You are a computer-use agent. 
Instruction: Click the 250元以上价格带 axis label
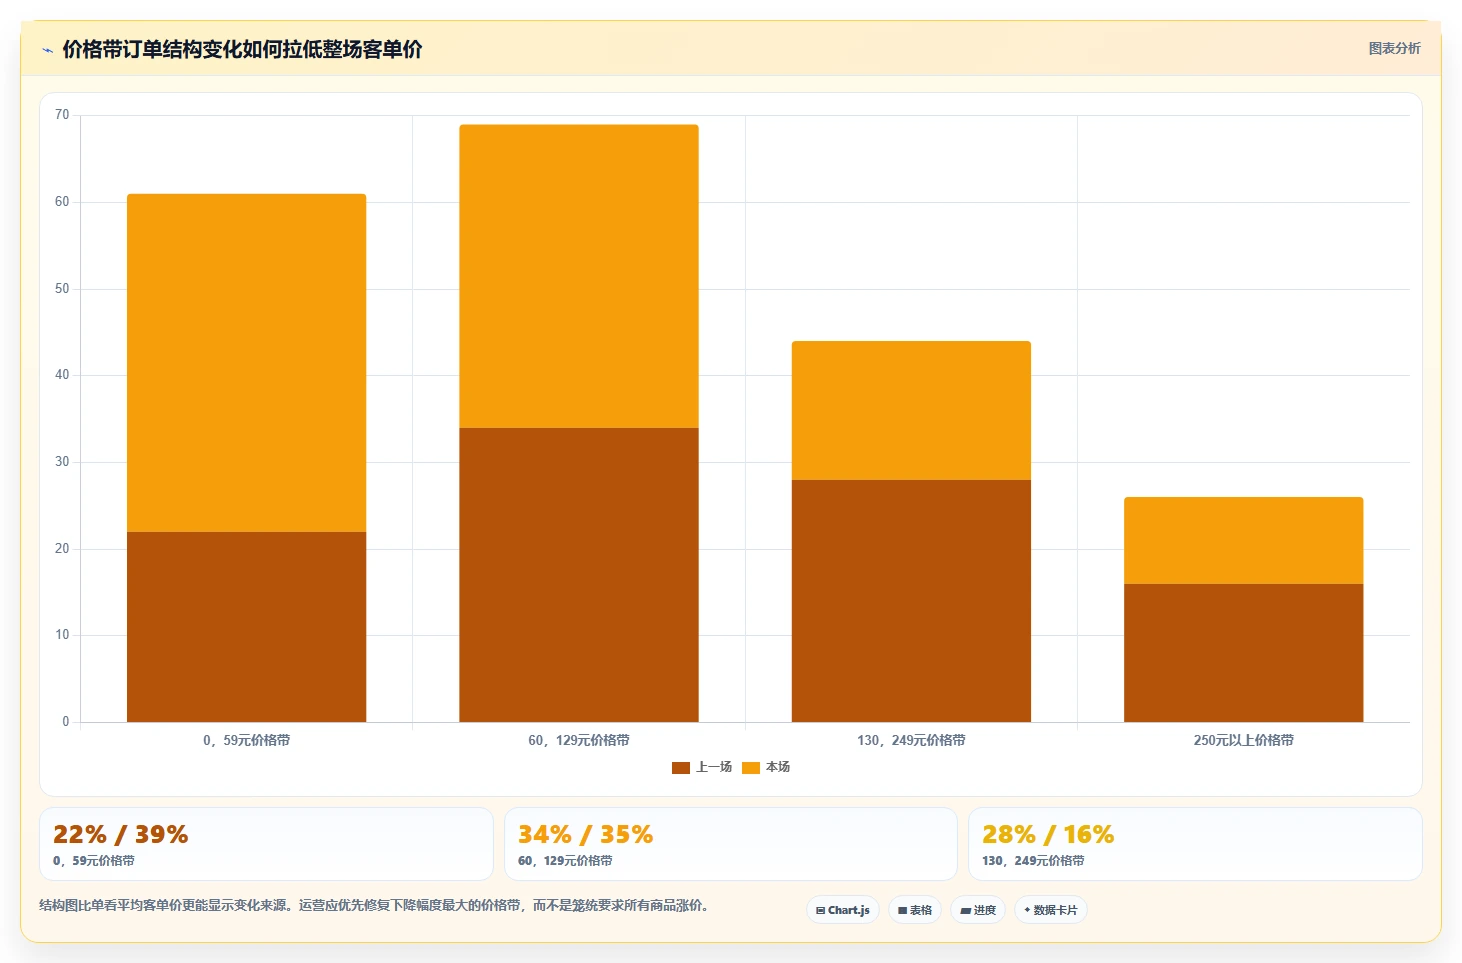click(x=1243, y=741)
